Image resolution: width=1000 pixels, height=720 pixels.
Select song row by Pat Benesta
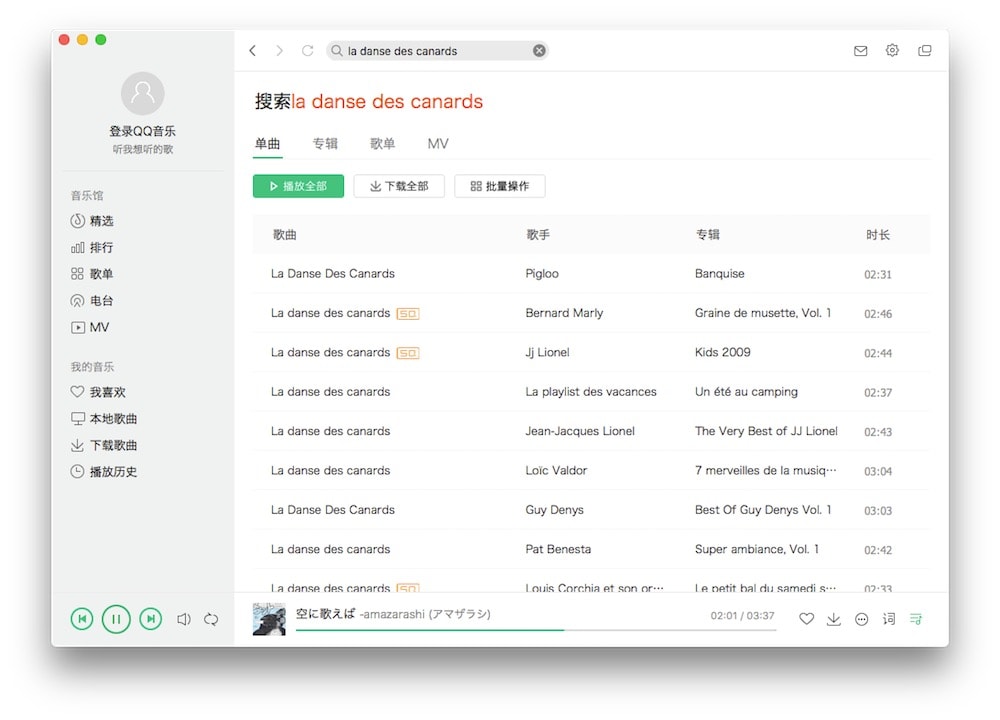click(x=591, y=549)
